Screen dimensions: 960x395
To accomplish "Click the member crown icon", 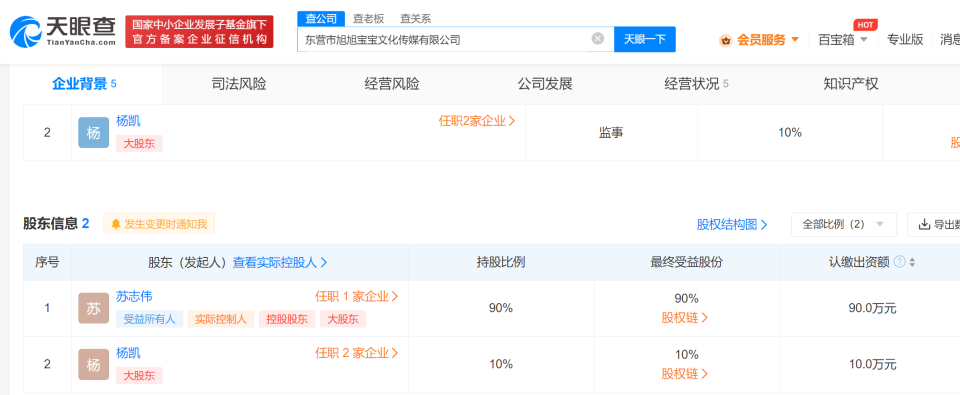I will coord(726,40).
